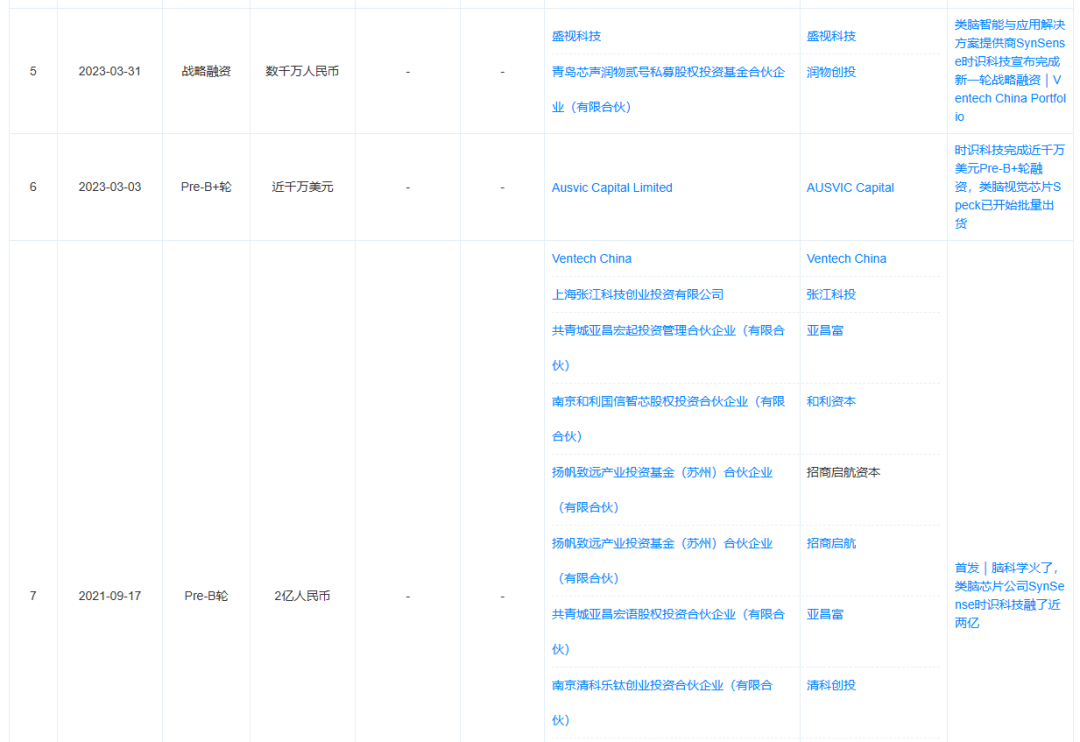Click row number 5 cell
Screen dimensions: 1080x742
33,71
